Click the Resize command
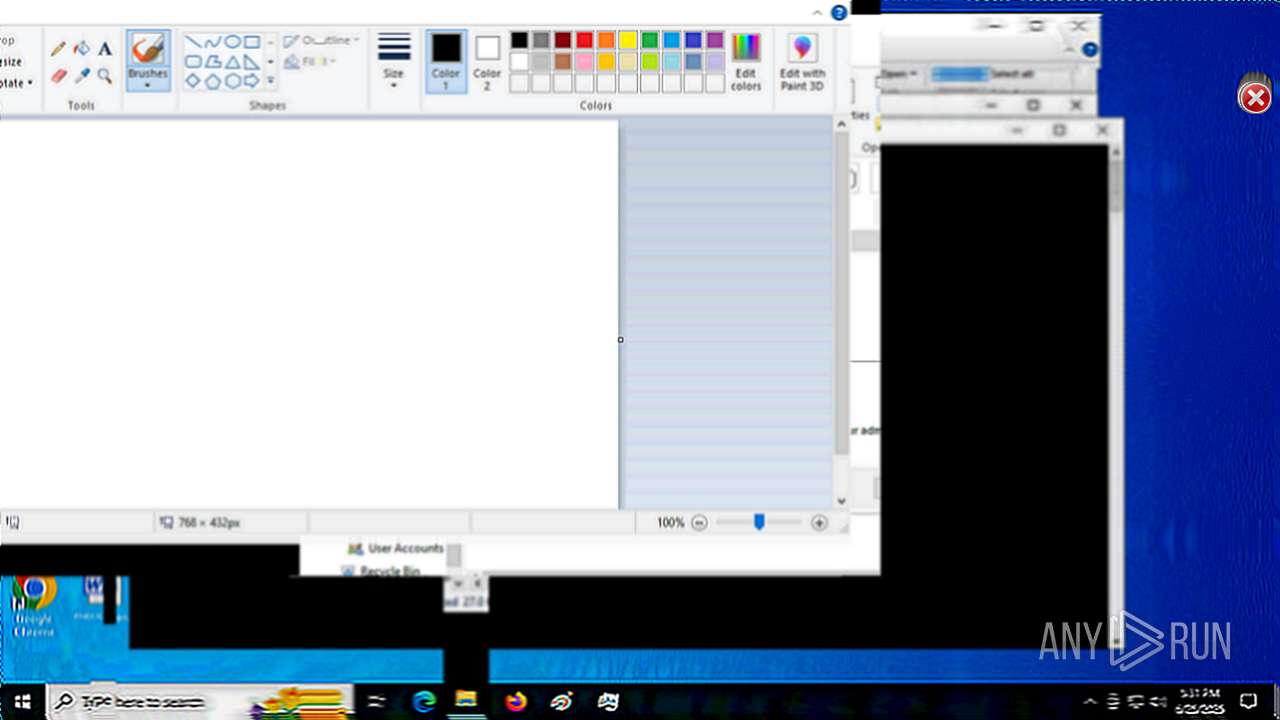This screenshot has height=720, width=1280. tap(11, 62)
